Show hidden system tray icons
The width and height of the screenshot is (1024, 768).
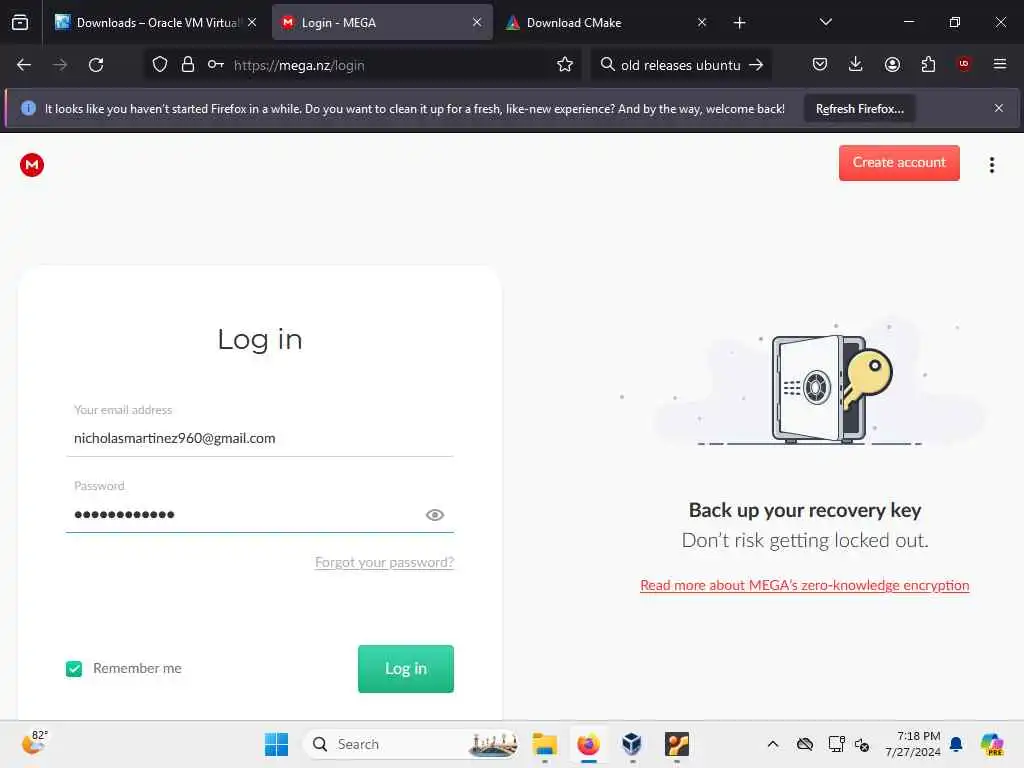[x=773, y=744]
